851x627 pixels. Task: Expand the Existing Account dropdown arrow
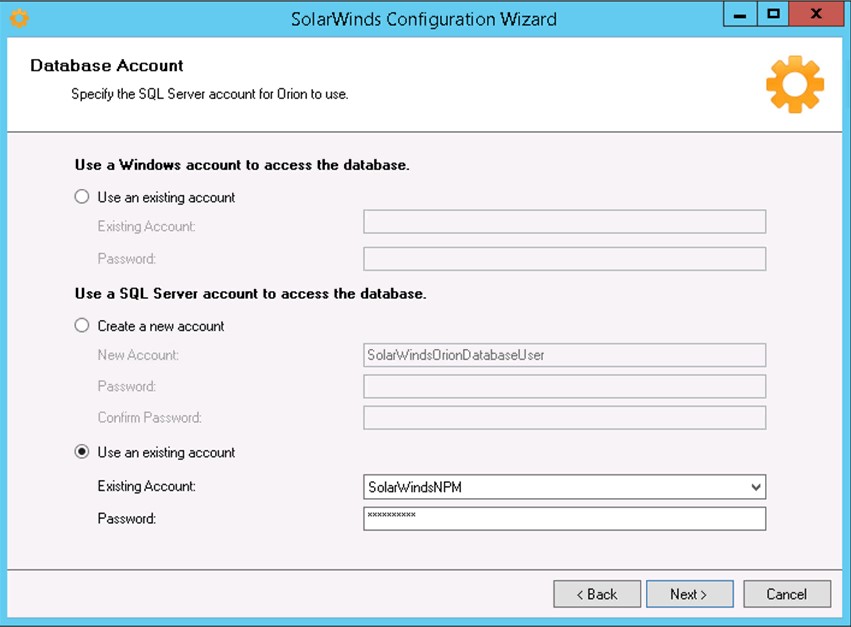tap(755, 487)
